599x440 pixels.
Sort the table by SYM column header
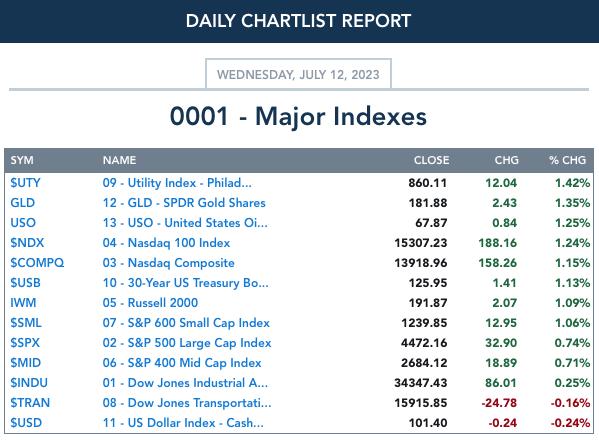(22, 160)
